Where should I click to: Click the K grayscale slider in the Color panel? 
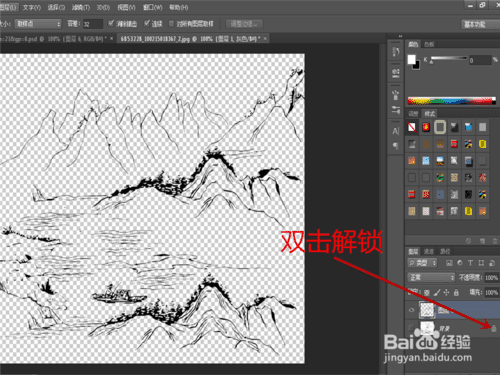(449, 59)
